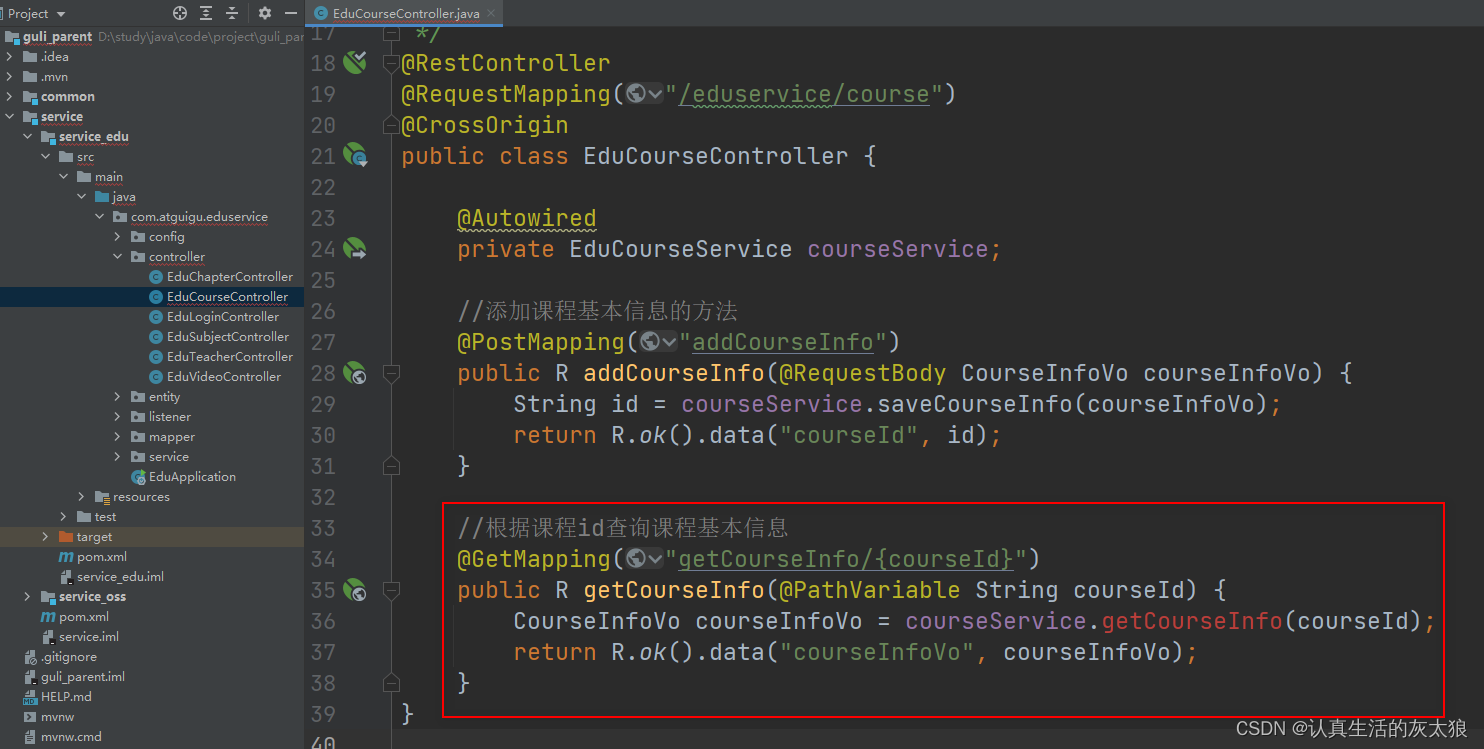Viewport: 1484px width, 749px height.
Task: Click the fold end marker at line 38
Action: (391, 683)
